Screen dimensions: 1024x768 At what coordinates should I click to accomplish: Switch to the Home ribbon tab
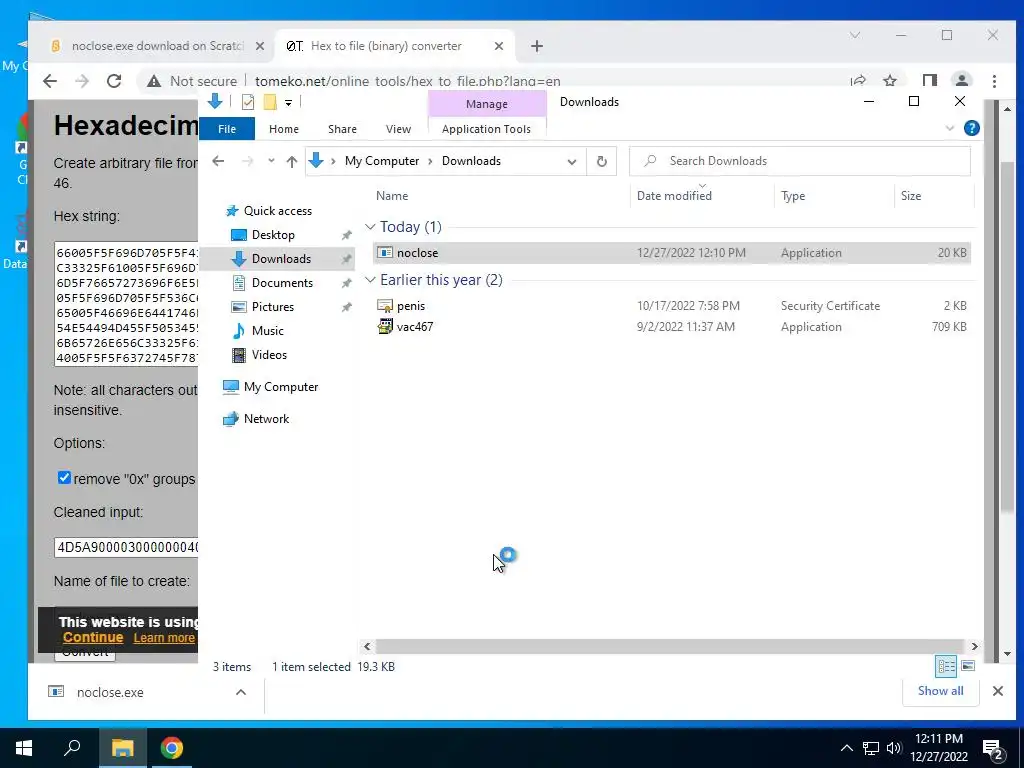[283, 129]
